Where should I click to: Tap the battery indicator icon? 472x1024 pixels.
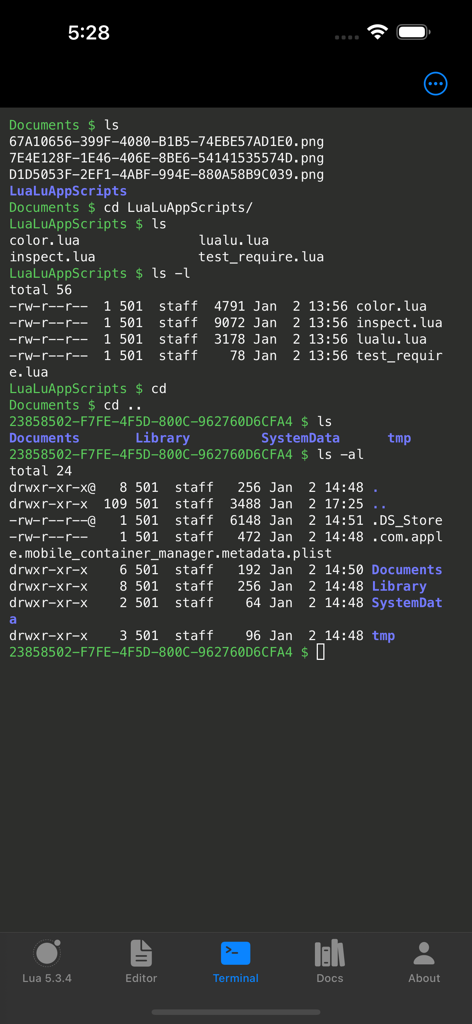click(413, 32)
